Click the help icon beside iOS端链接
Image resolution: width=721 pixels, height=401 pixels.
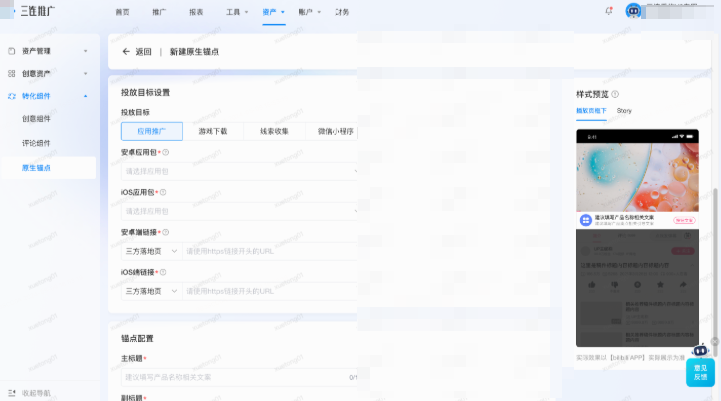163,272
